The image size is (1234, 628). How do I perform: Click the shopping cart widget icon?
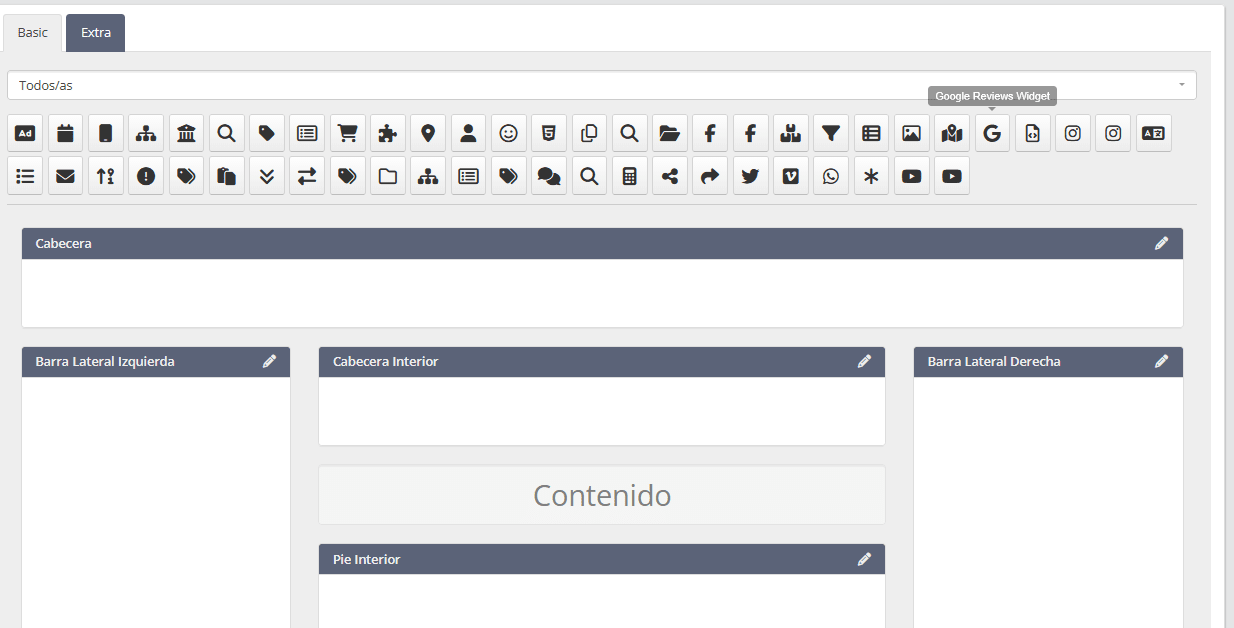click(347, 132)
